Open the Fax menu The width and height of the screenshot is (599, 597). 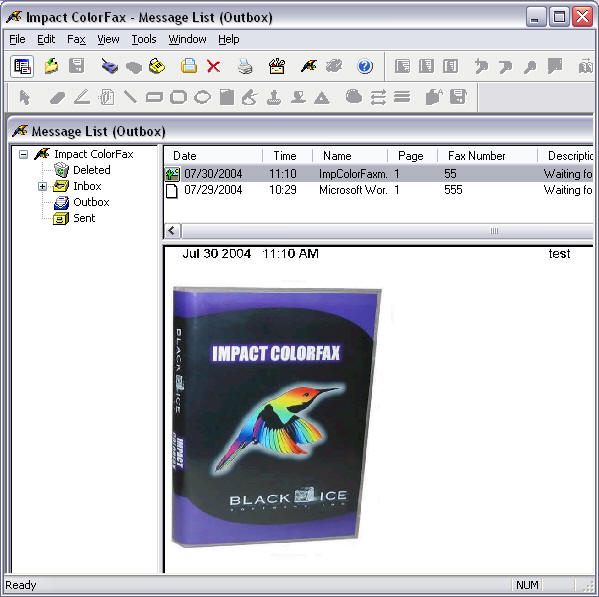[x=76, y=39]
